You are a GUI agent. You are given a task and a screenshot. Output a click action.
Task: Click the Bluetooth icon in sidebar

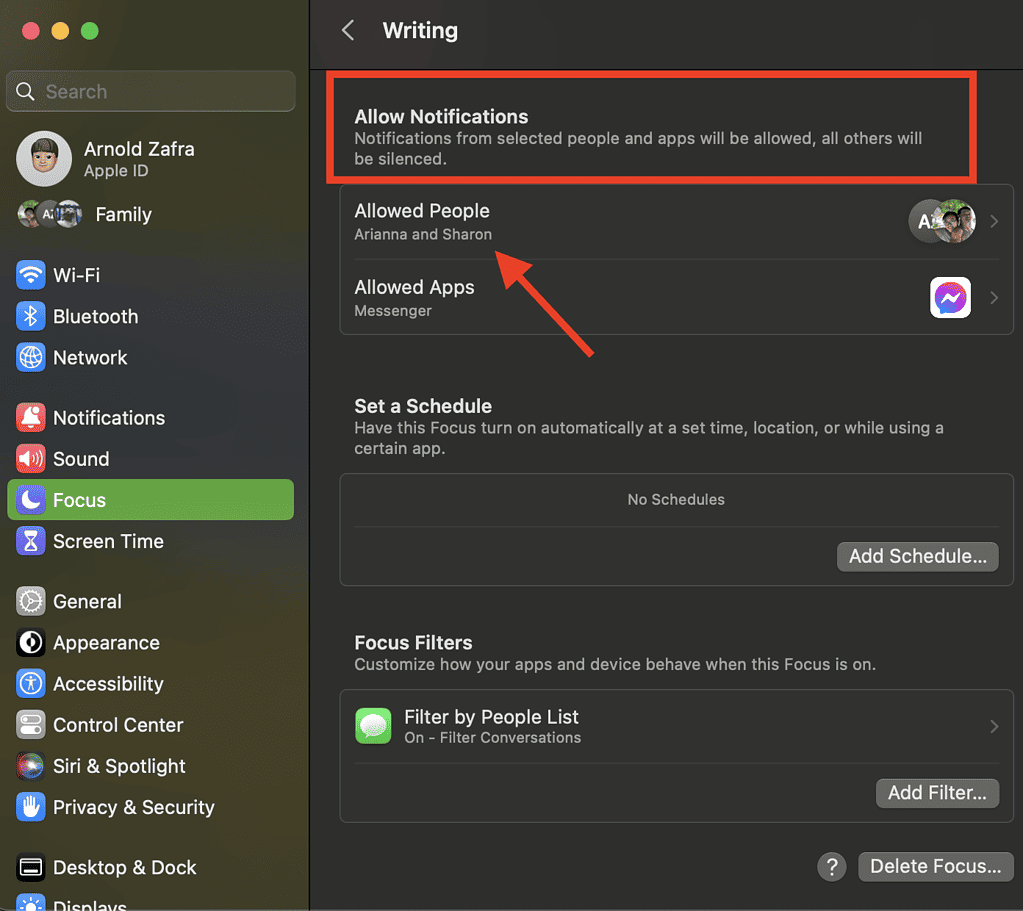[x=31, y=316]
